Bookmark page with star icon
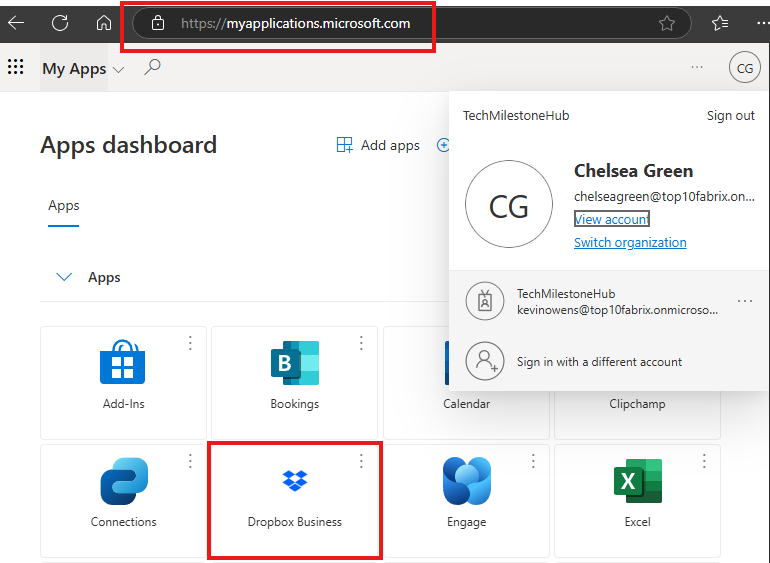770x563 pixels. (666, 23)
